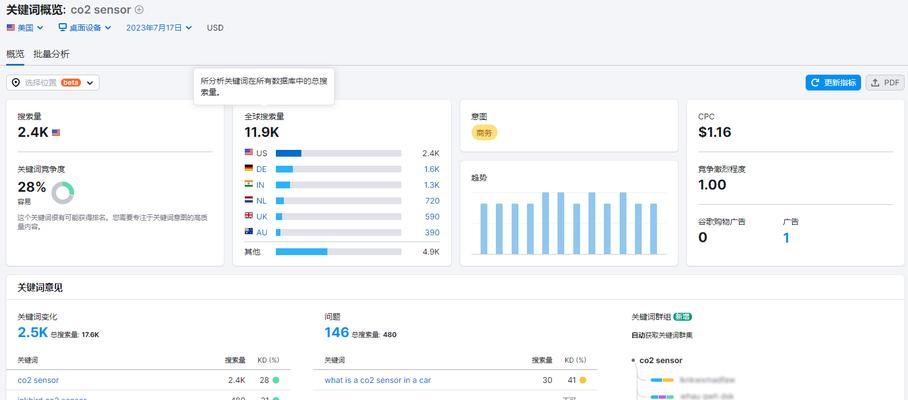Click the KD (%) column header under 问题

coord(575,360)
